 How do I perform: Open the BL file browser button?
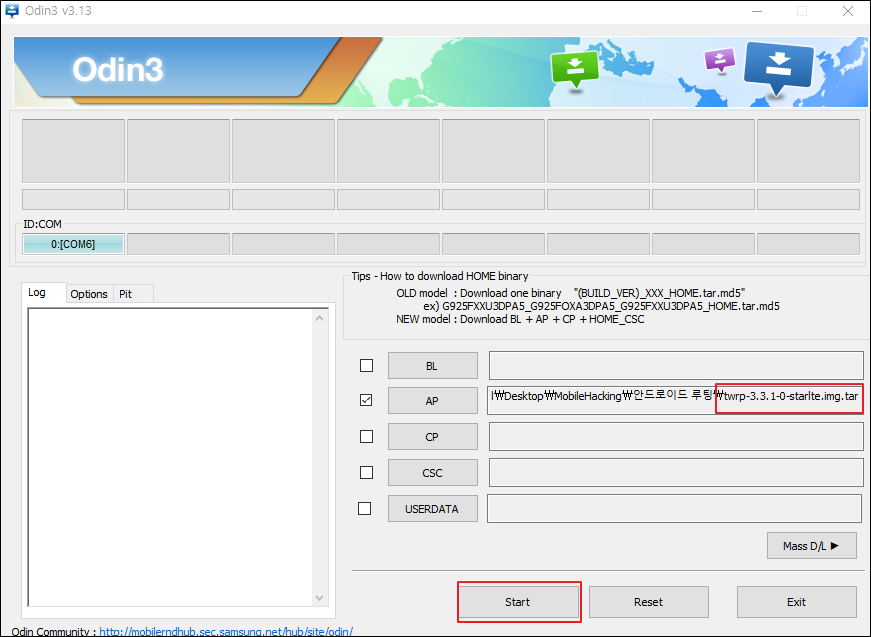[432, 365]
